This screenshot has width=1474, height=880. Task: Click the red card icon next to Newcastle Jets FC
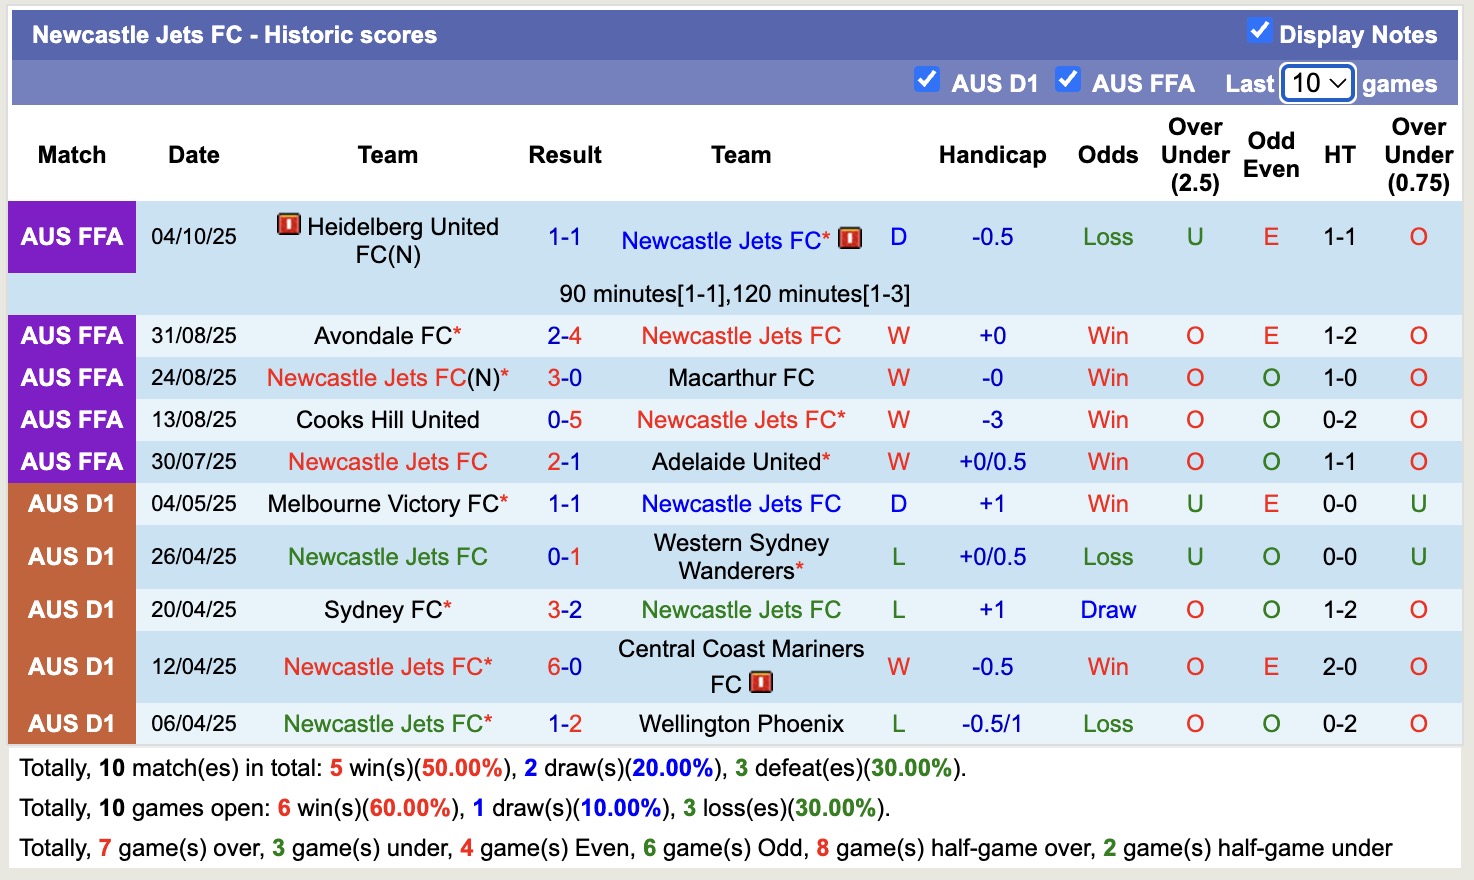[849, 239]
